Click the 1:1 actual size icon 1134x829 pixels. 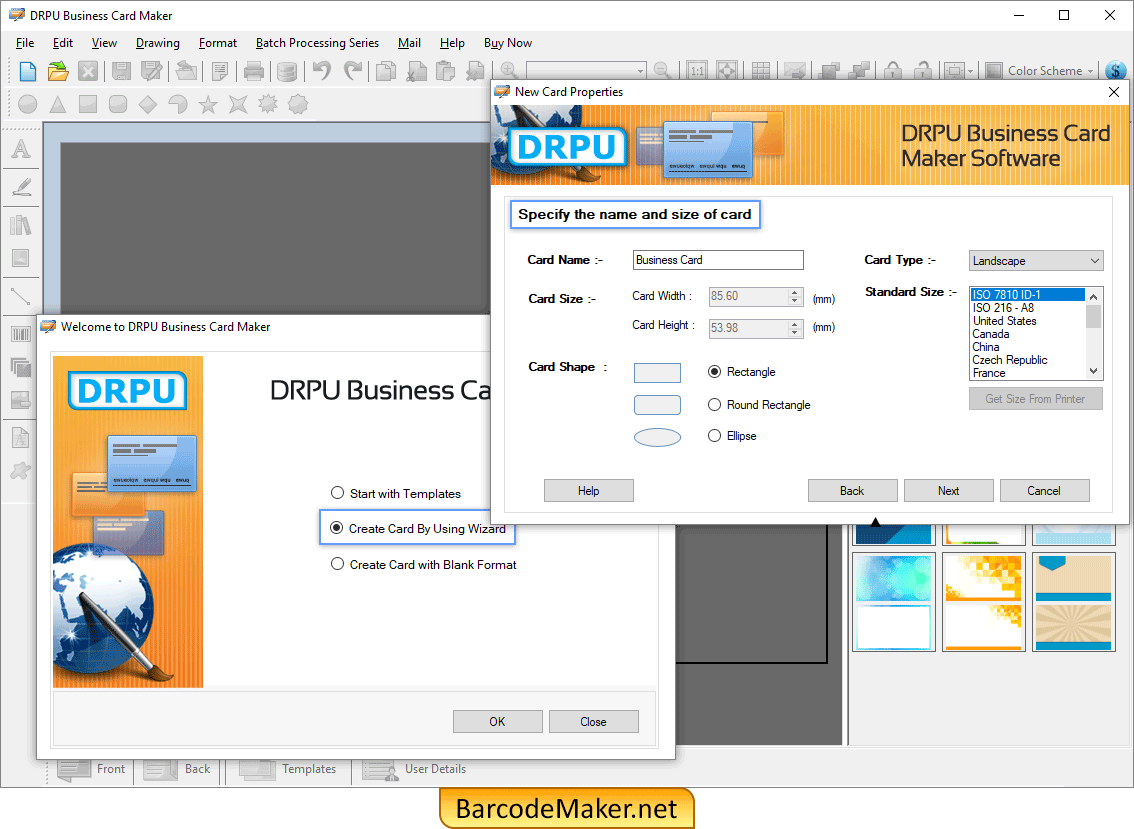coord(696,71)
